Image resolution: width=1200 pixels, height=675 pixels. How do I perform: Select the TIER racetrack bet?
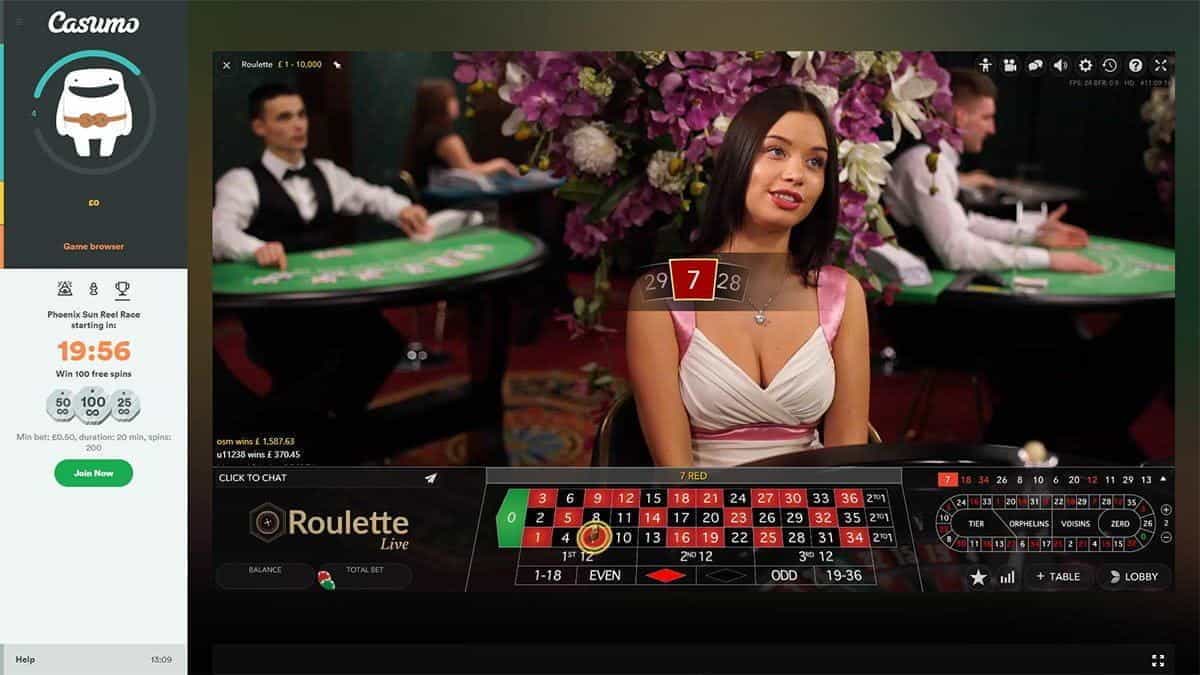[977, 523]
